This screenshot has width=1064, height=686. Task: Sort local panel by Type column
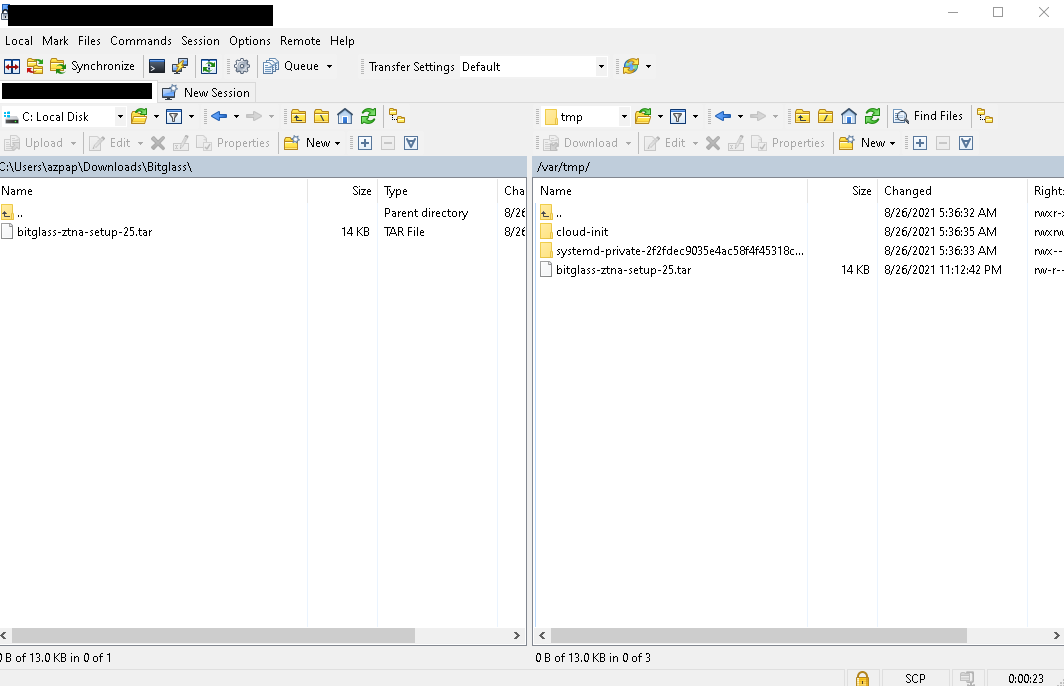pos(437,191)
